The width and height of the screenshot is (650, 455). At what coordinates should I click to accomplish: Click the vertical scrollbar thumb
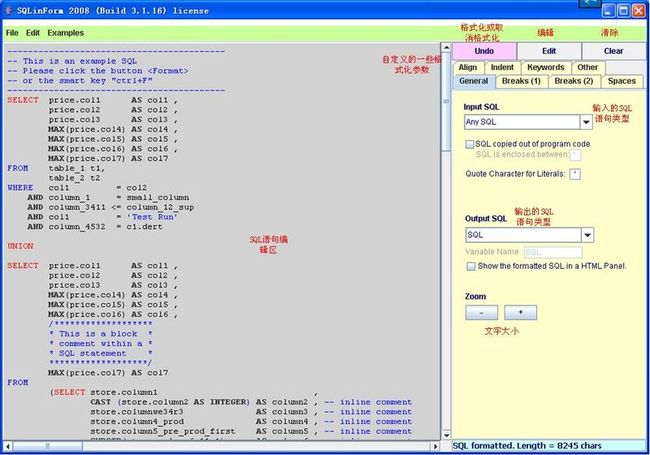pos(446,102)
